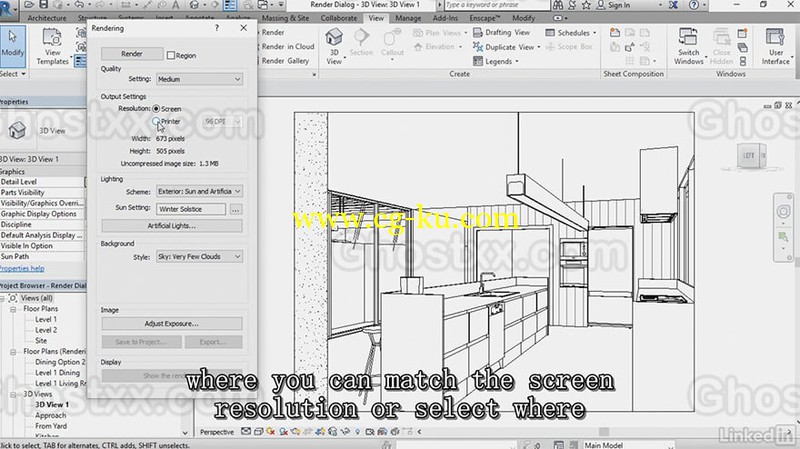The width and height of the screenshot is (800, 449).
Task: Switch to the Collaborate ribbon tab
Action: tap(339, 18)
